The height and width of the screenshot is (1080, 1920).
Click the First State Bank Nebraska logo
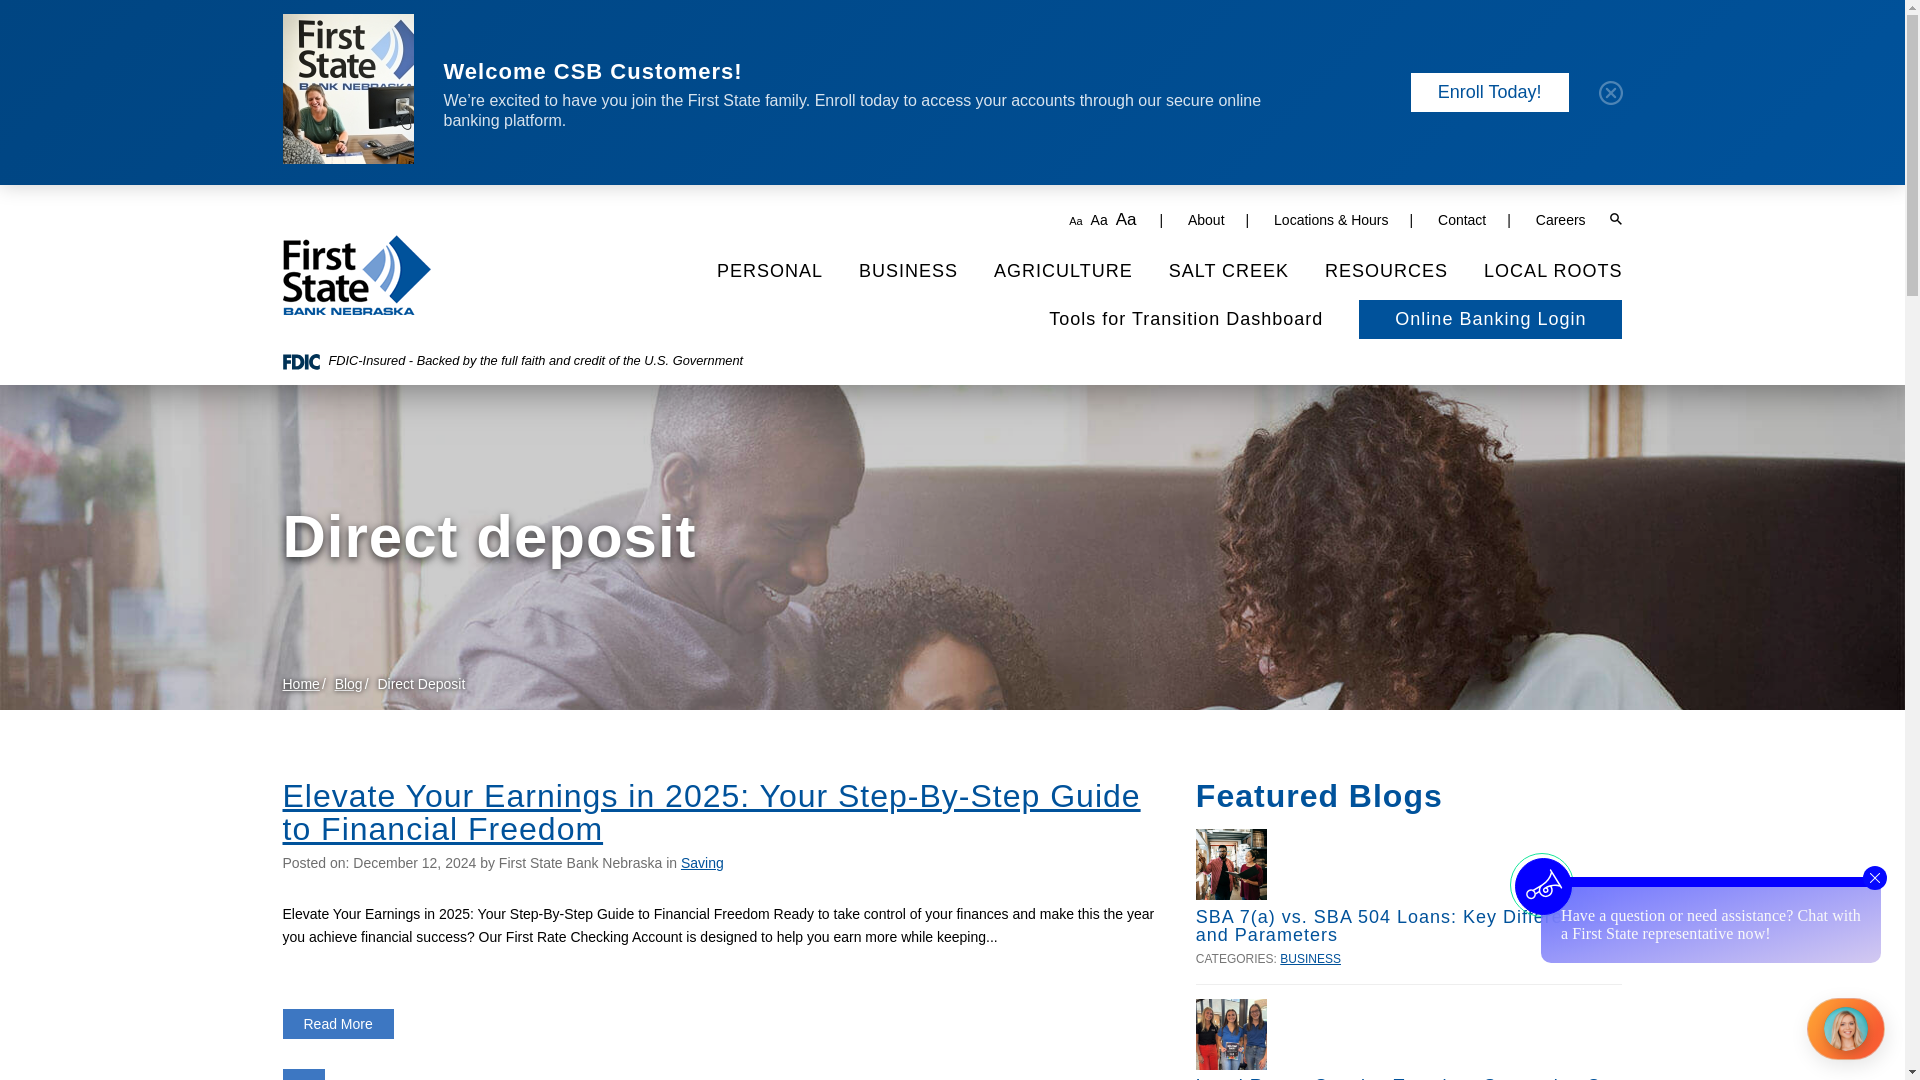(356, 275)
